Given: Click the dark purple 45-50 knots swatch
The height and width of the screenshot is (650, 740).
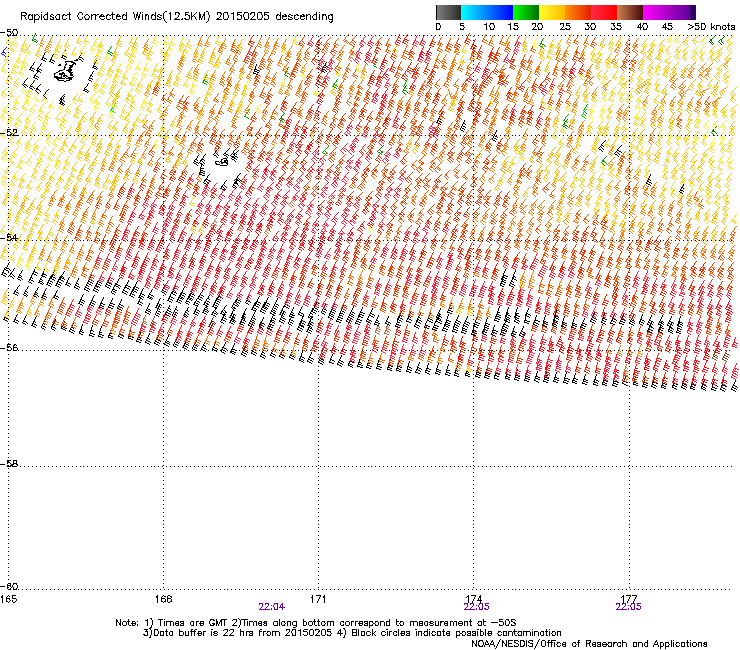Looking at the screenshot, I should coord(682,12).
